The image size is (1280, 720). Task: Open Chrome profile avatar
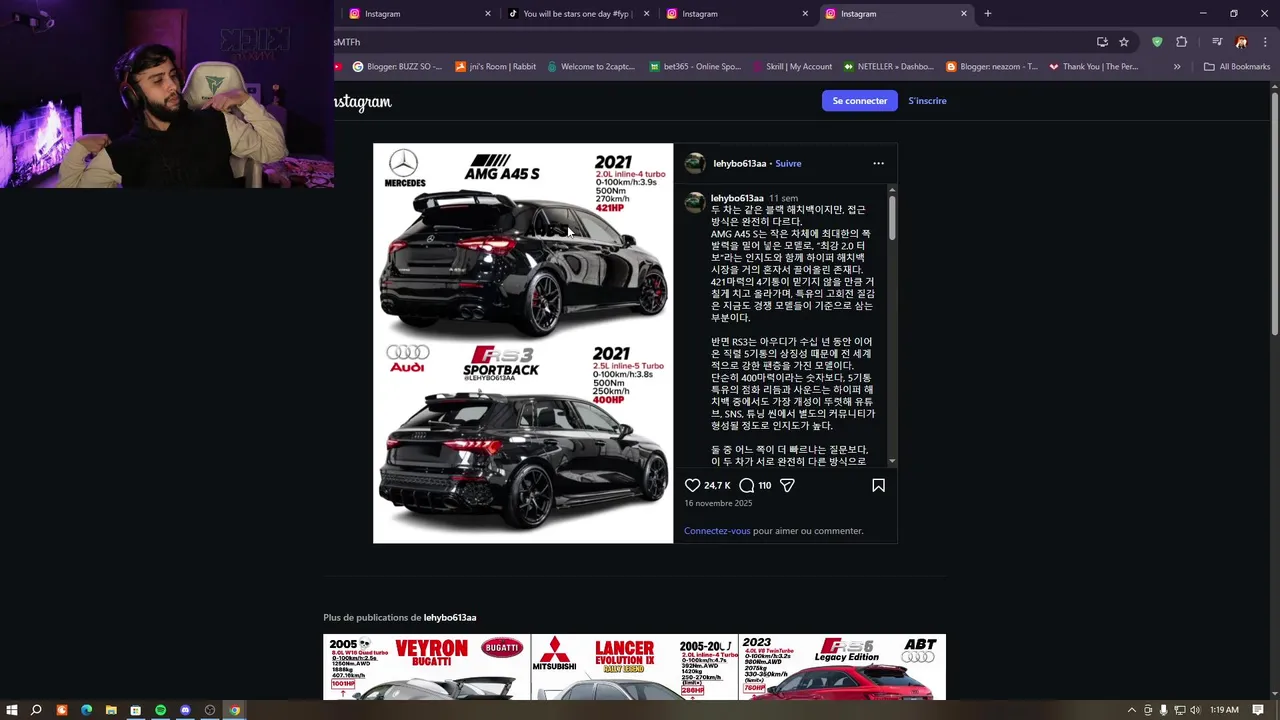click(x=1241, y=42)
